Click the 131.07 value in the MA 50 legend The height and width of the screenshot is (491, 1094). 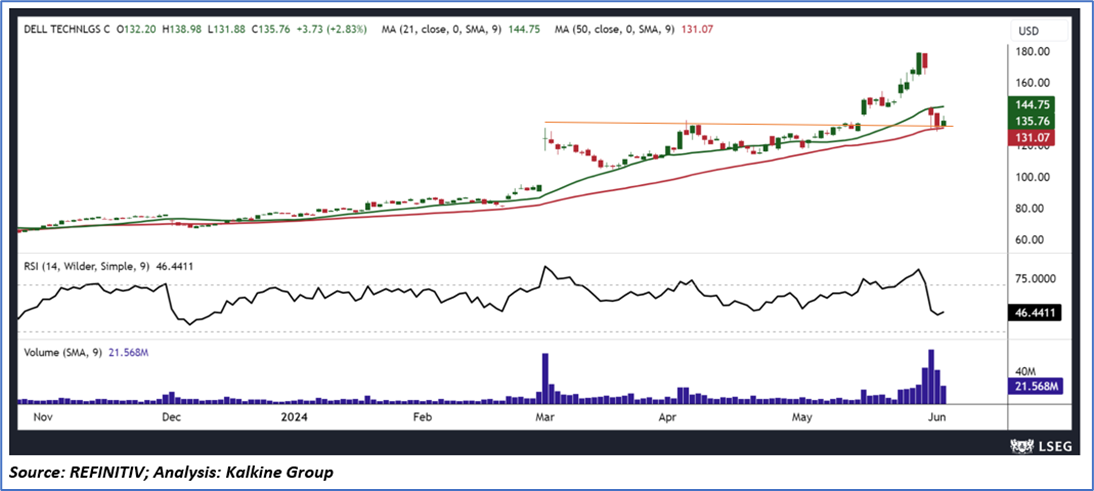(x=696, y=30)
